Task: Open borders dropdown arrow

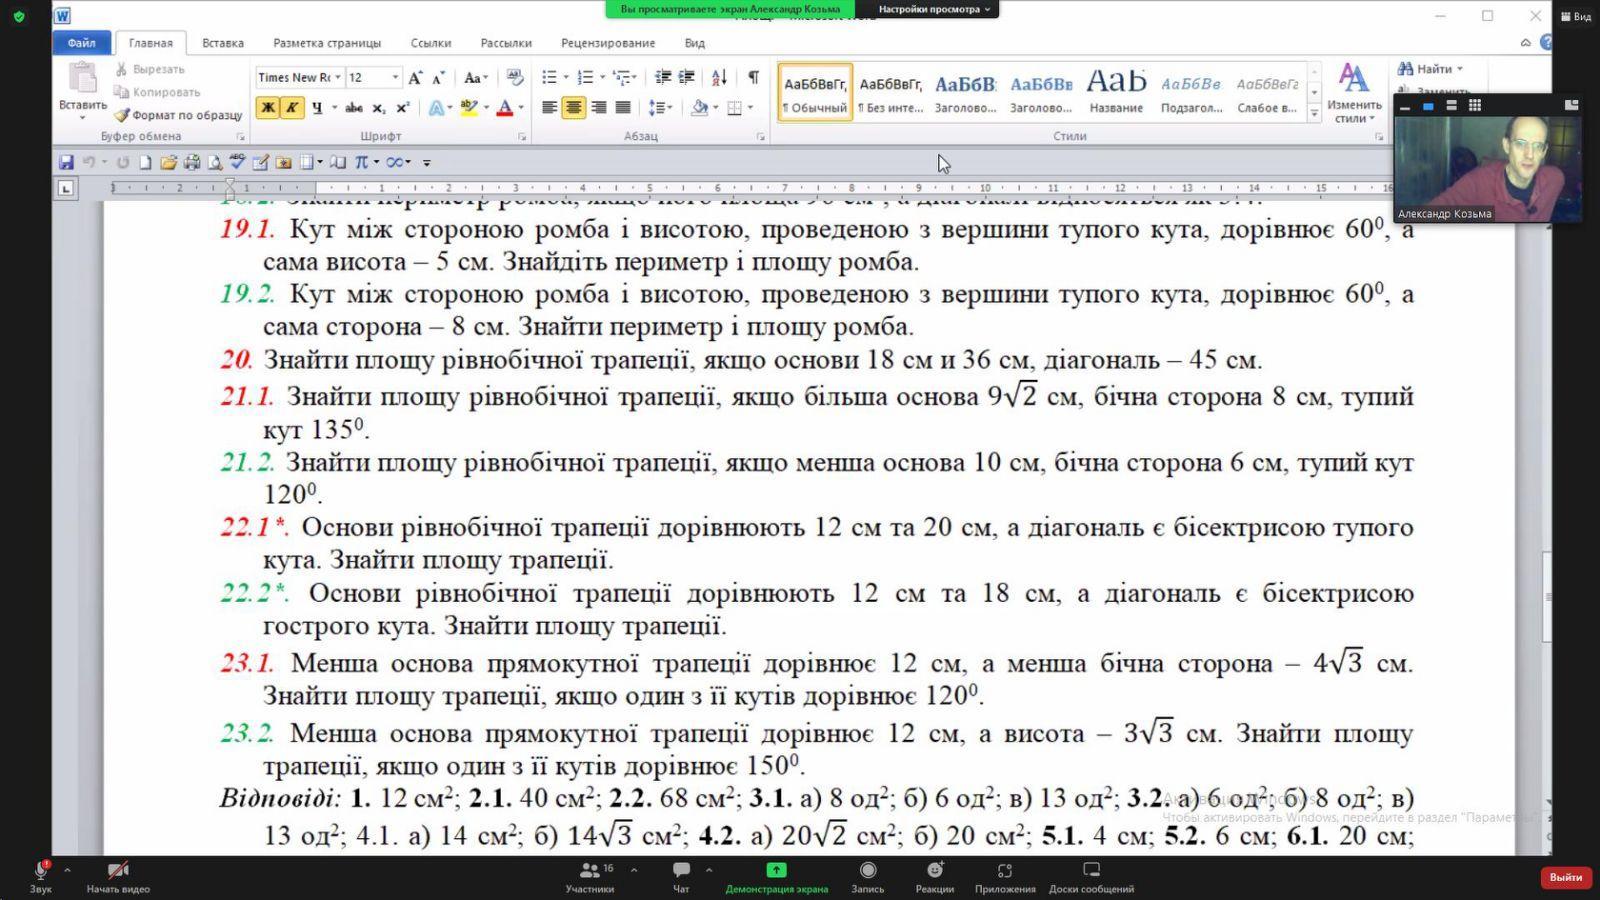Action: click(751, 108)
